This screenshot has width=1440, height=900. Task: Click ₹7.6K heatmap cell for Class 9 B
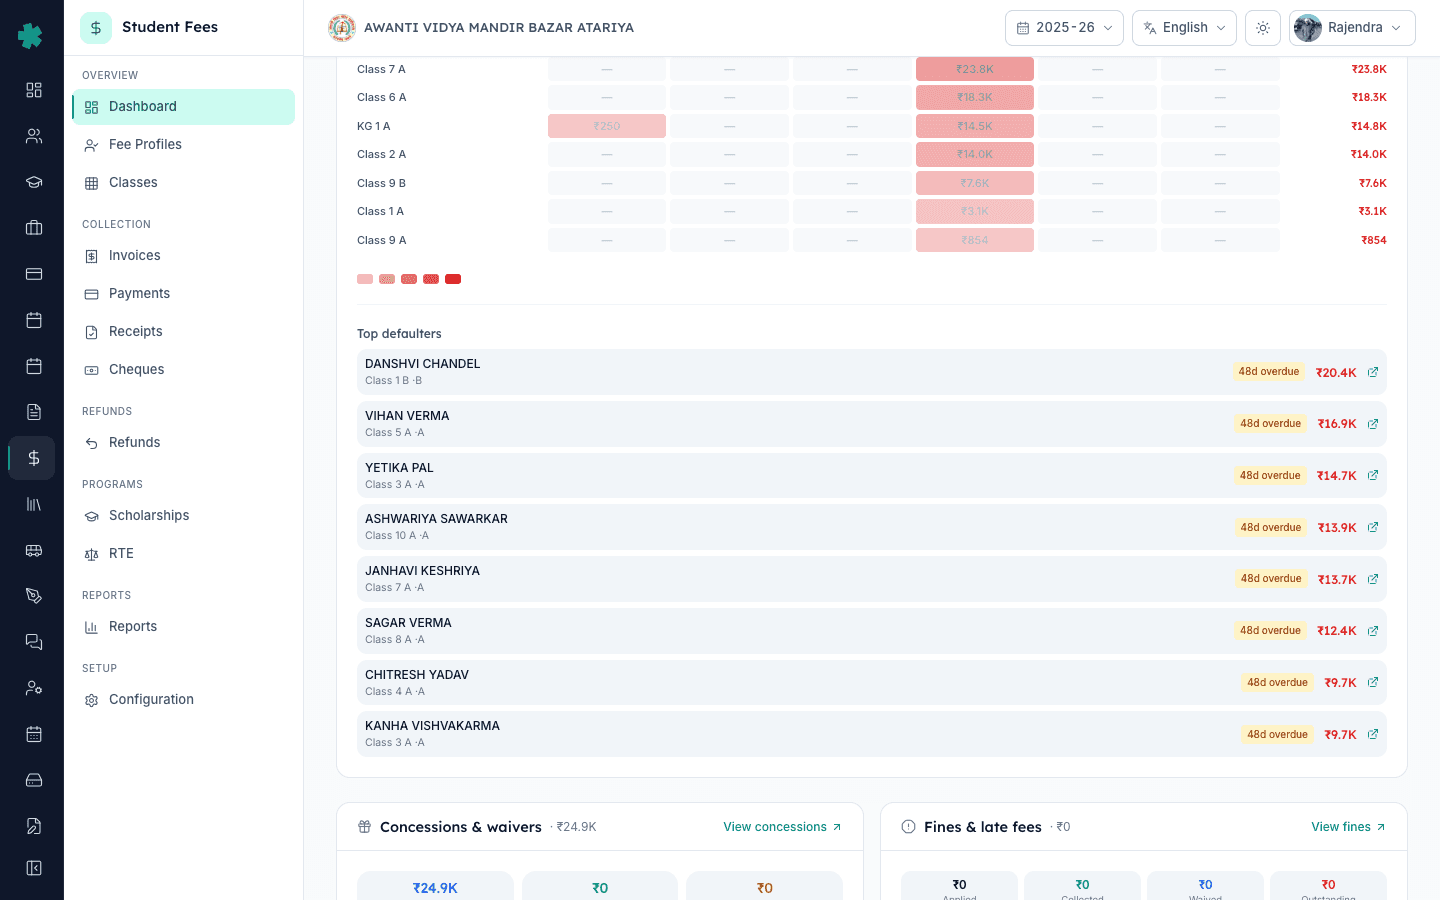(x=975, y=183)
